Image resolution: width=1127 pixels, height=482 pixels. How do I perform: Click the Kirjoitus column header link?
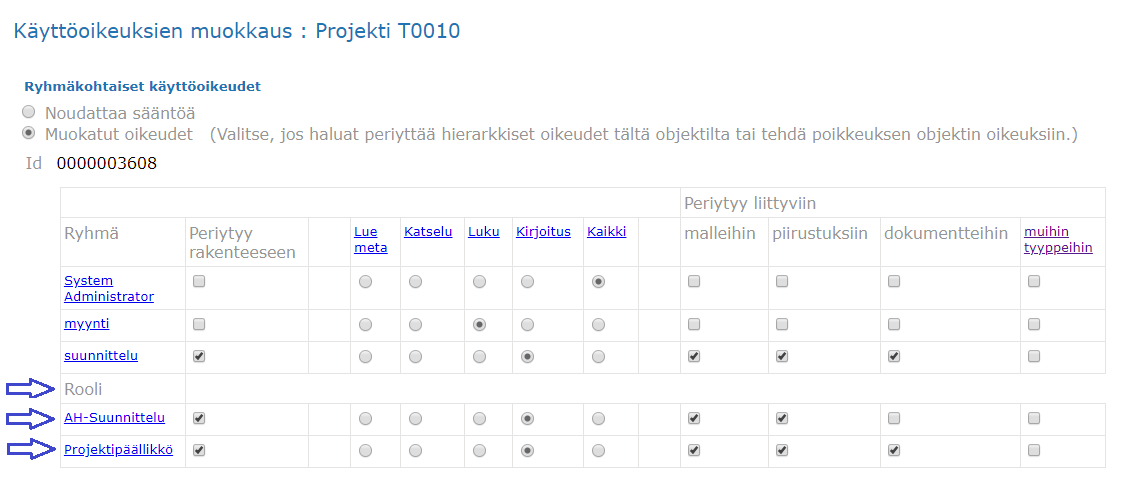click(x=543, y=232)
